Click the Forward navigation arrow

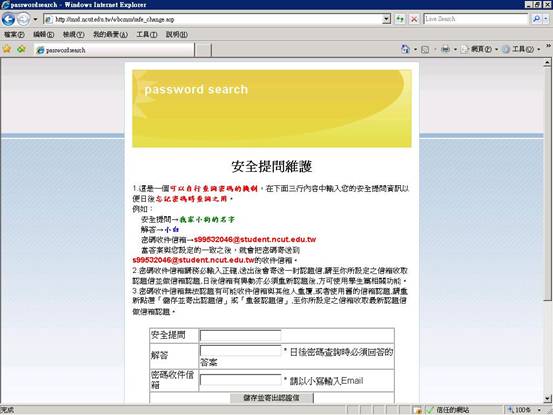pos(24,19)
